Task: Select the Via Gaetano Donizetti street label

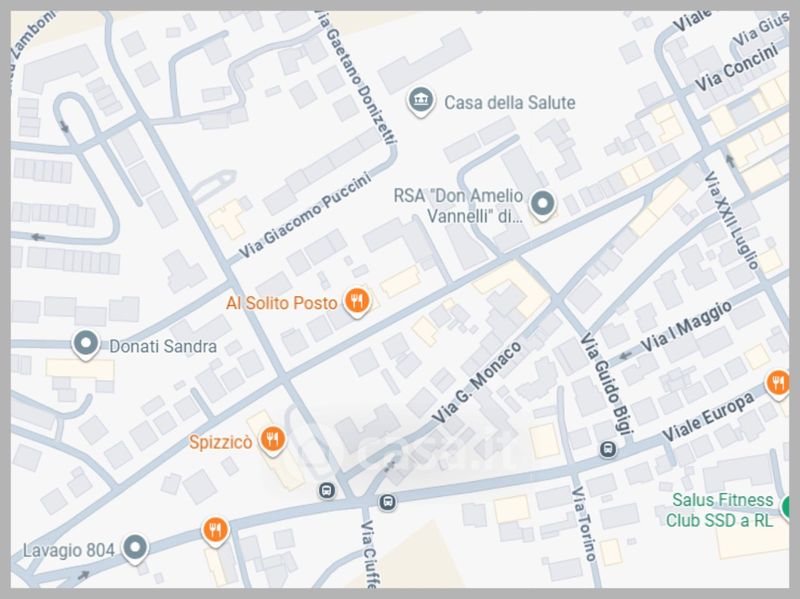Action: point(356,78)
